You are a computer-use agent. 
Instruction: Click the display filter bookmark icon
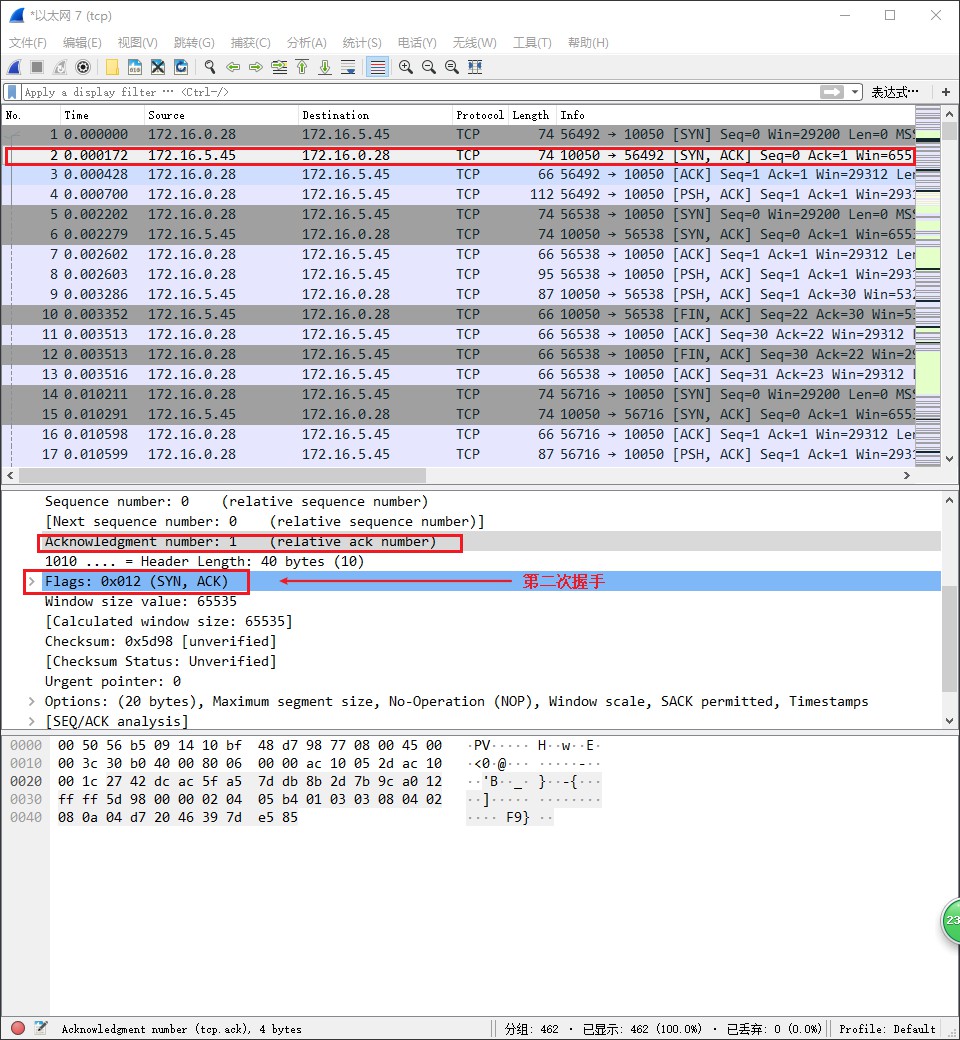(12, 92)
